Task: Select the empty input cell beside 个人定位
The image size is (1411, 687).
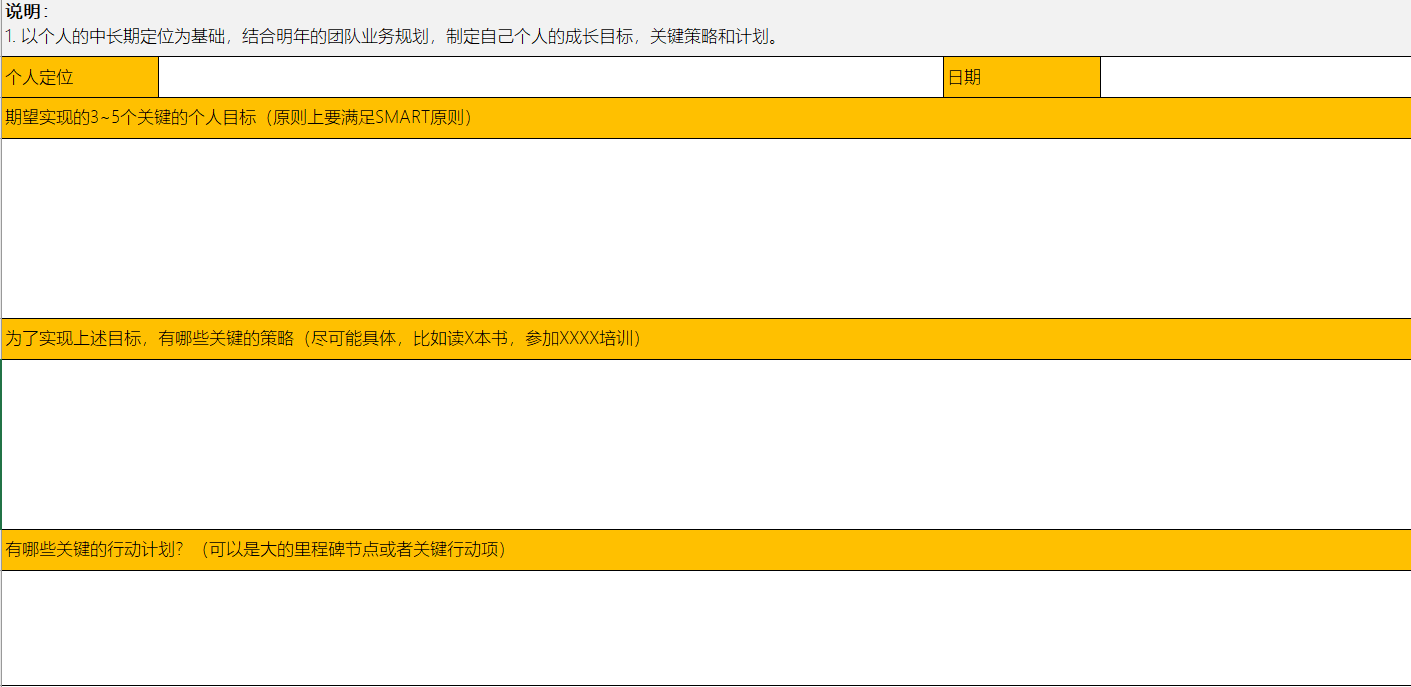Action: coord(550,78)
